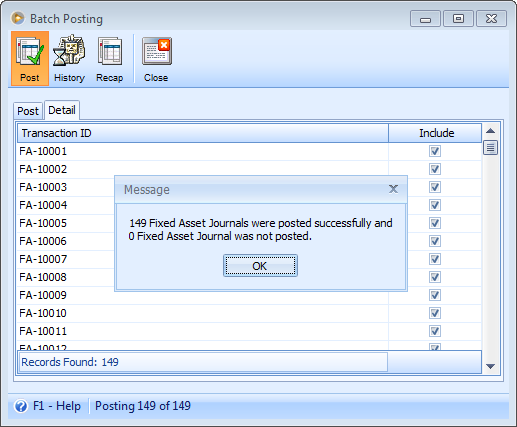Toggle Include checkbox for FA-10010

pyautogui.click(x=435, y=313)
